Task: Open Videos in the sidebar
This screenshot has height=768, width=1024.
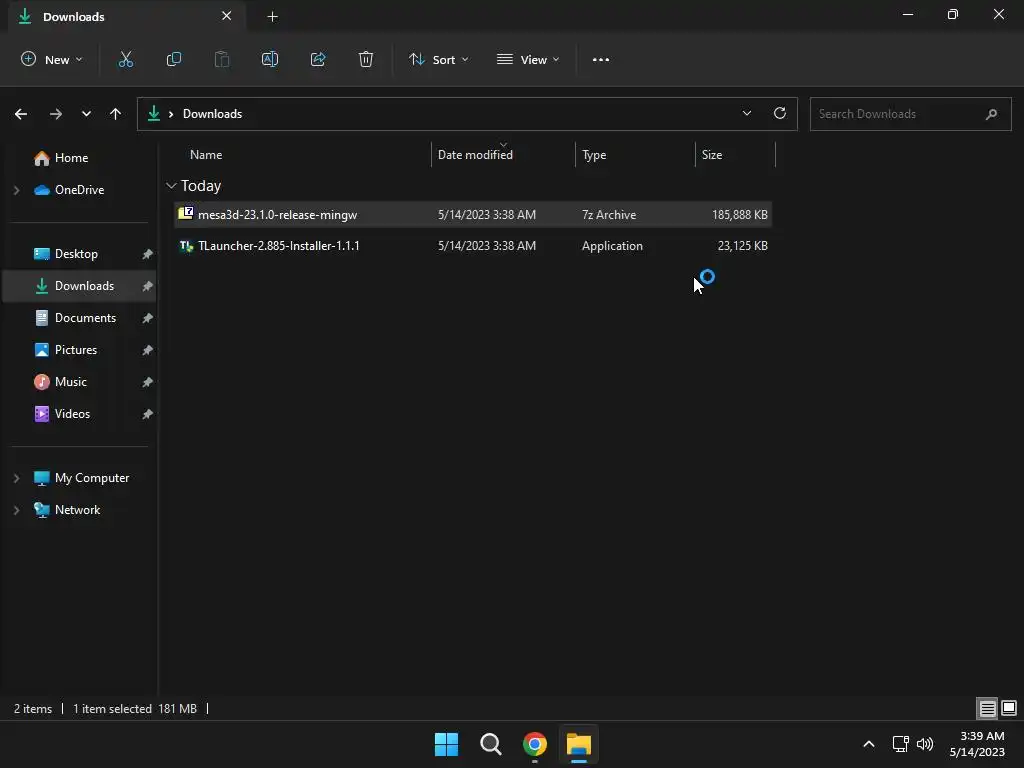Action: click(72, 414)
